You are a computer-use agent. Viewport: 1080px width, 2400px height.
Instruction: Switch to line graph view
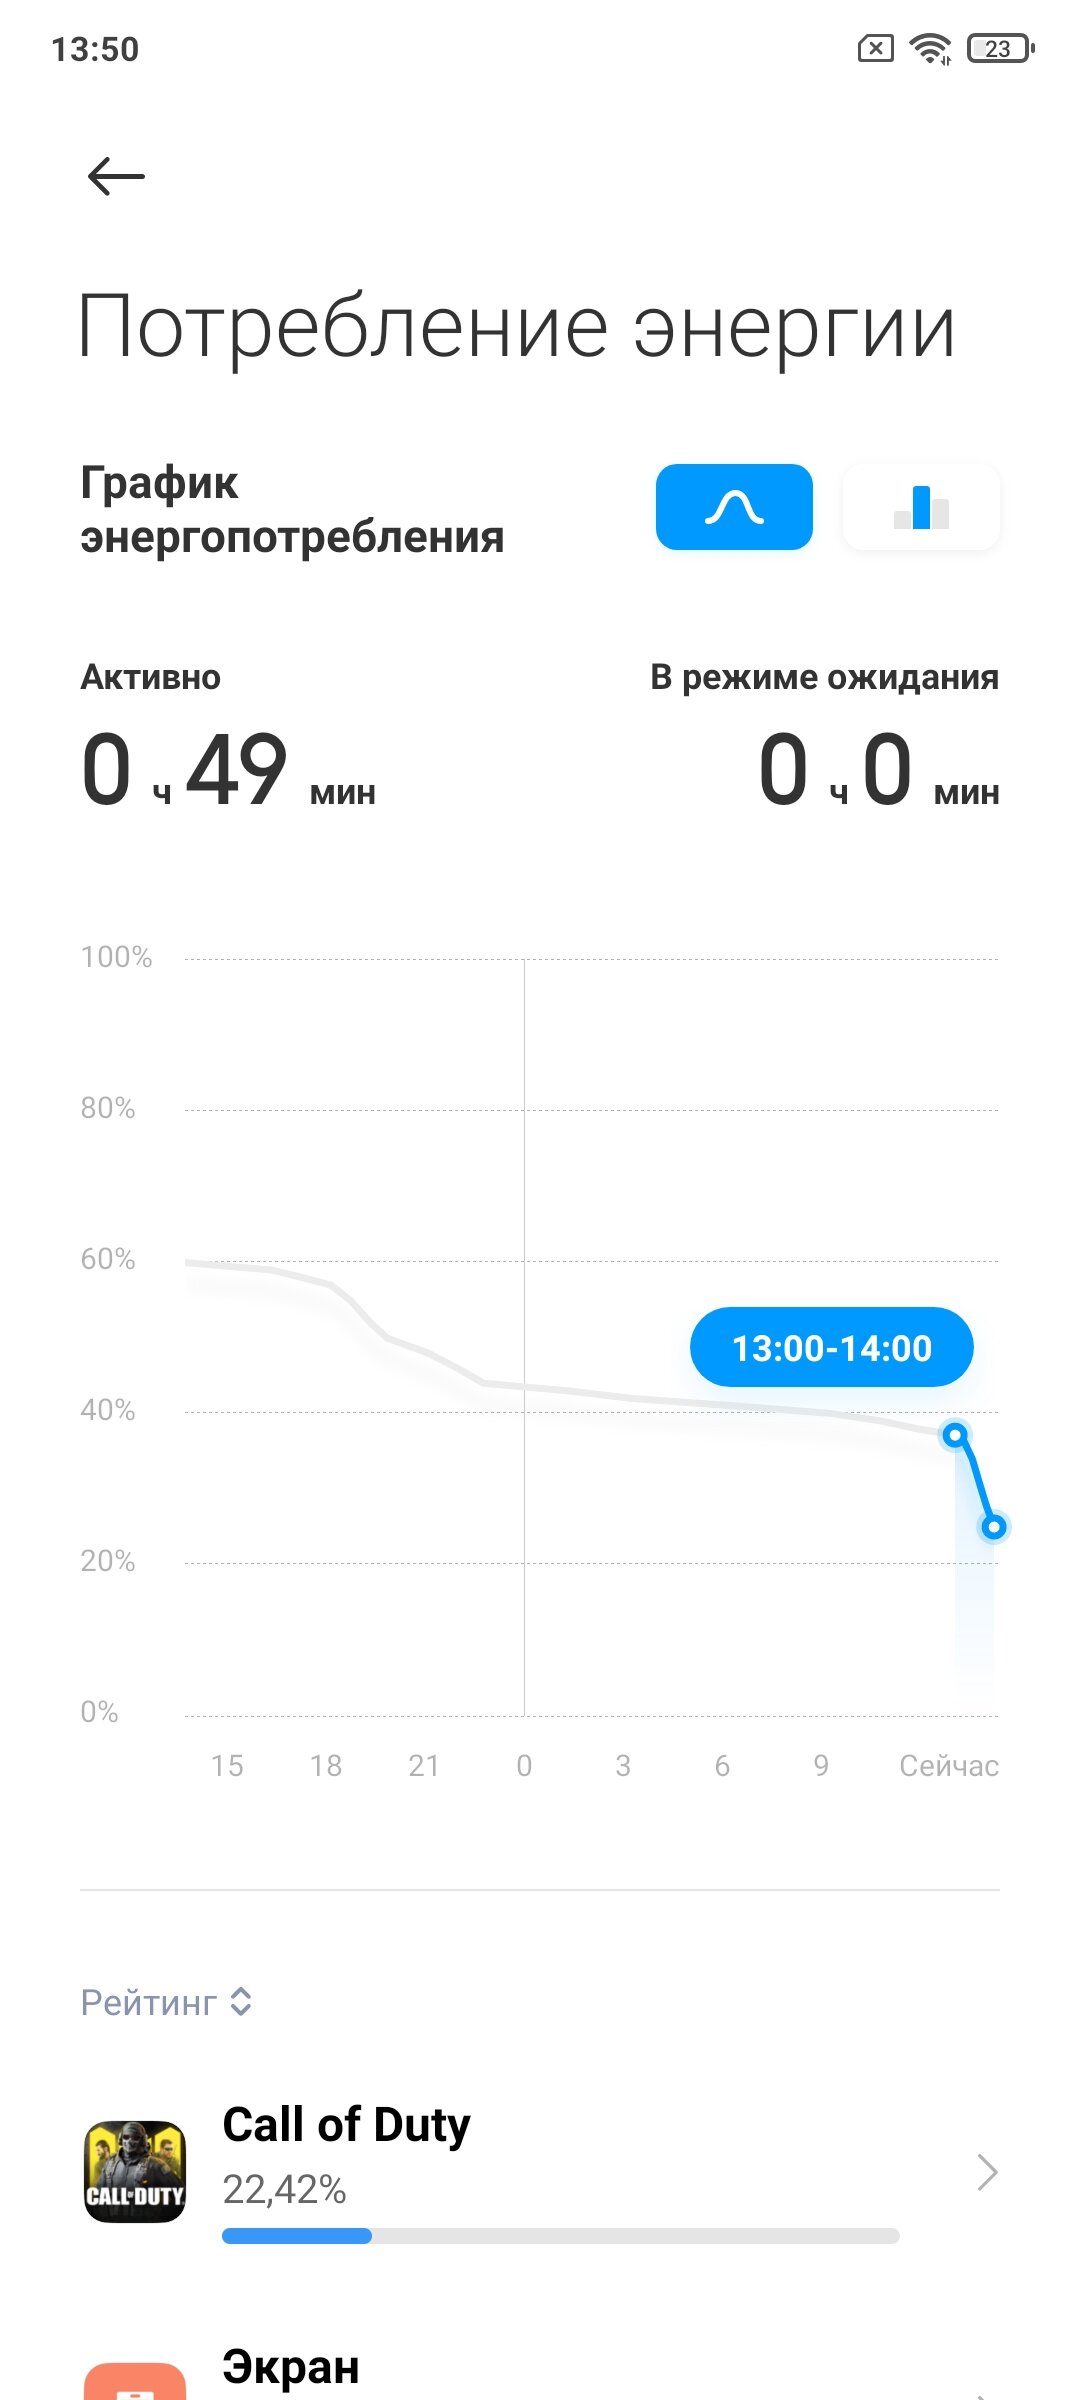click(x=734, y=507)
